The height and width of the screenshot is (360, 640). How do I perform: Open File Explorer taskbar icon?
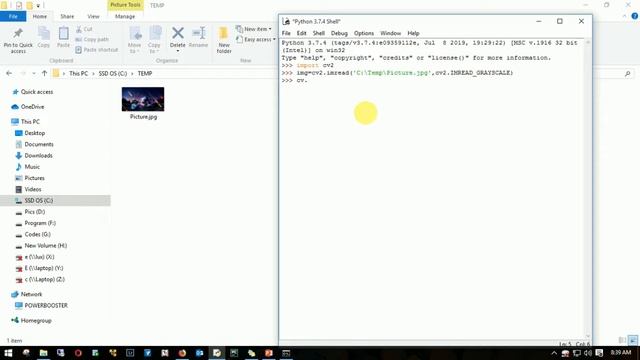tap(43, 353)
